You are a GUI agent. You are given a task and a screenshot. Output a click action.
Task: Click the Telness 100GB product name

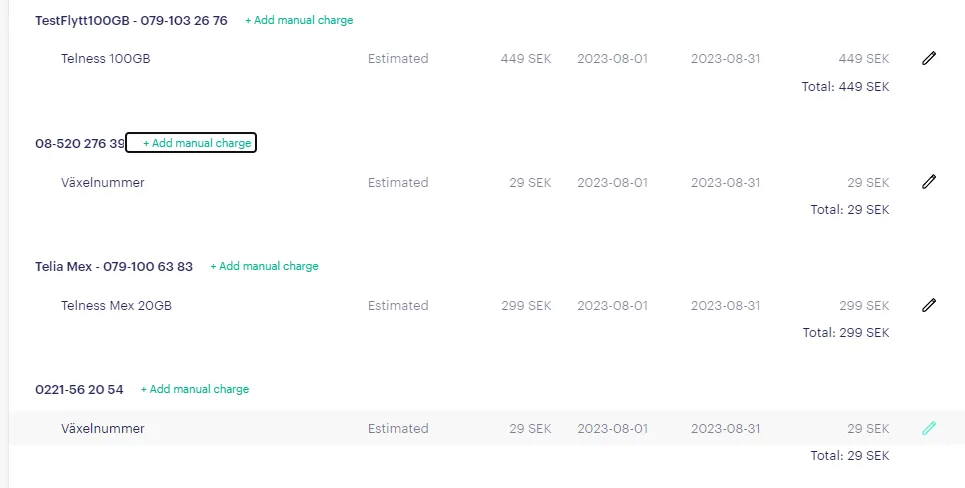(105, 58)
